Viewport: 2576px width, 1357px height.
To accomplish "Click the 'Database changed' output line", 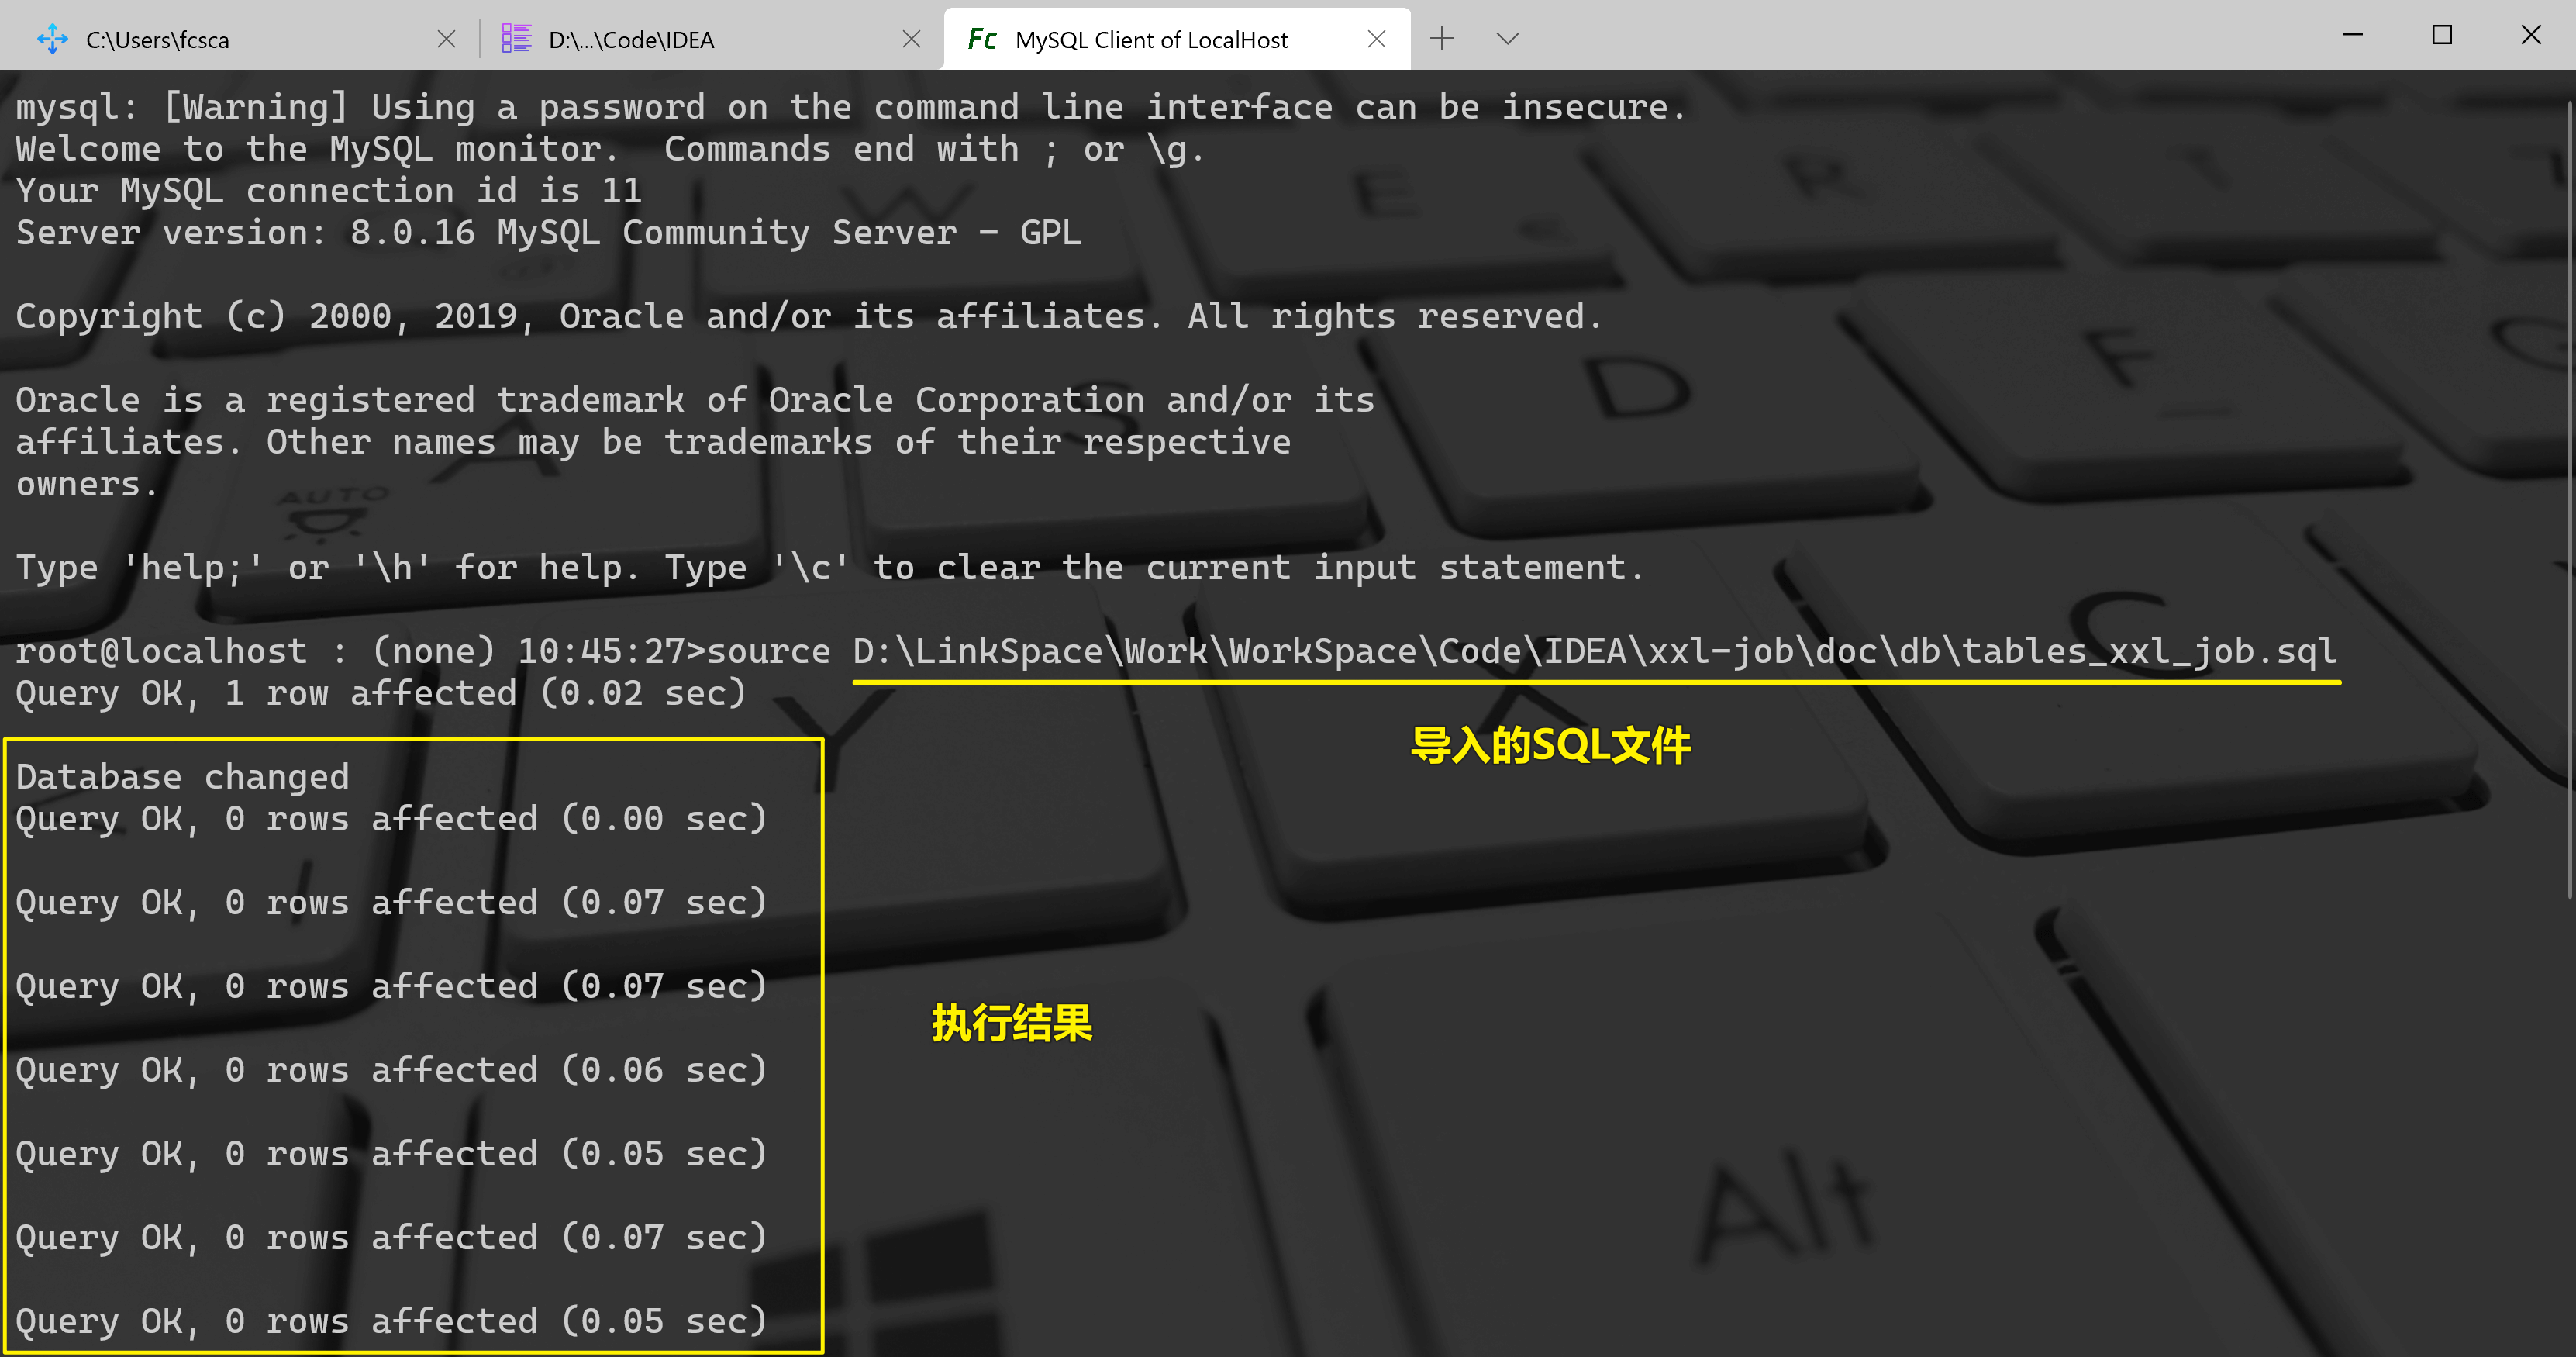I will (x=183, y=777).
